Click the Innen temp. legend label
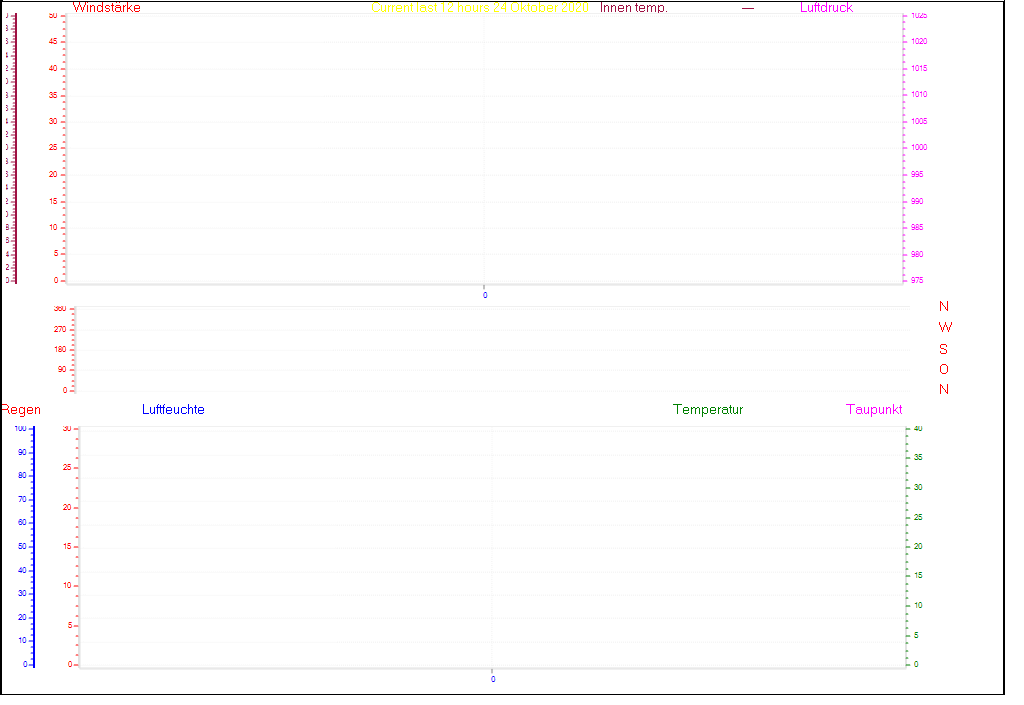This screenshot has height=705, width=1024. (x=633, y=8)
